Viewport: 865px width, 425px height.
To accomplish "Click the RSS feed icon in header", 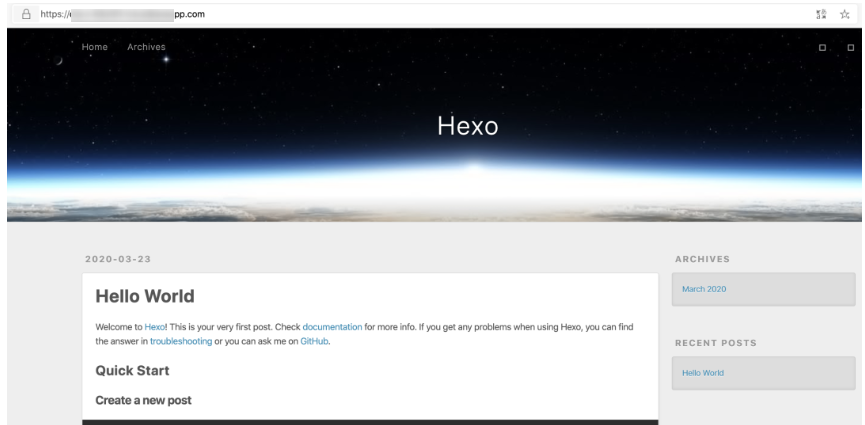I will [x=823, y=47].
